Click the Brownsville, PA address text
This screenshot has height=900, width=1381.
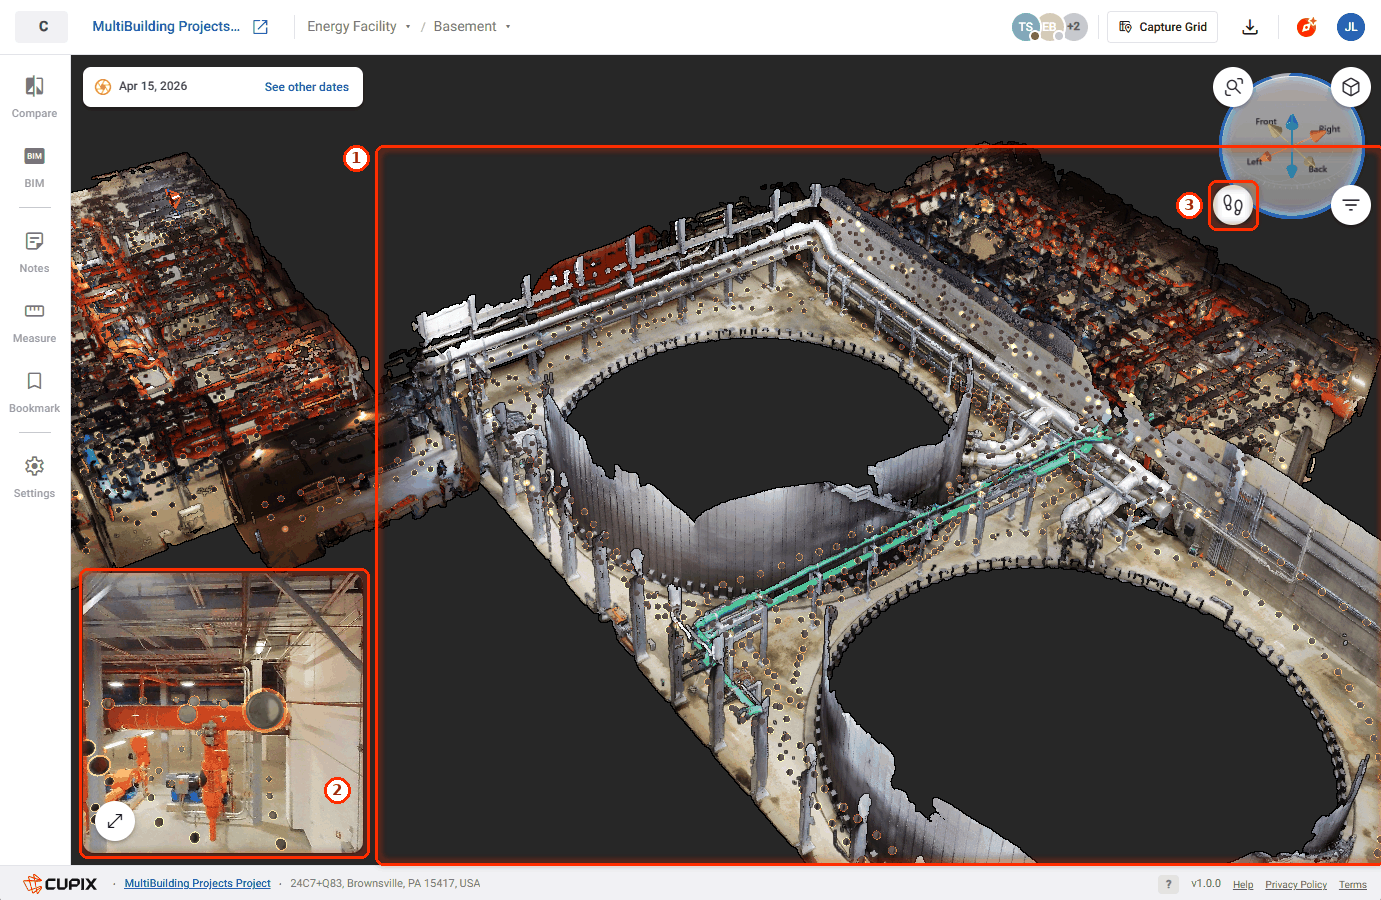pyautogui.click(x=385, y=884)
